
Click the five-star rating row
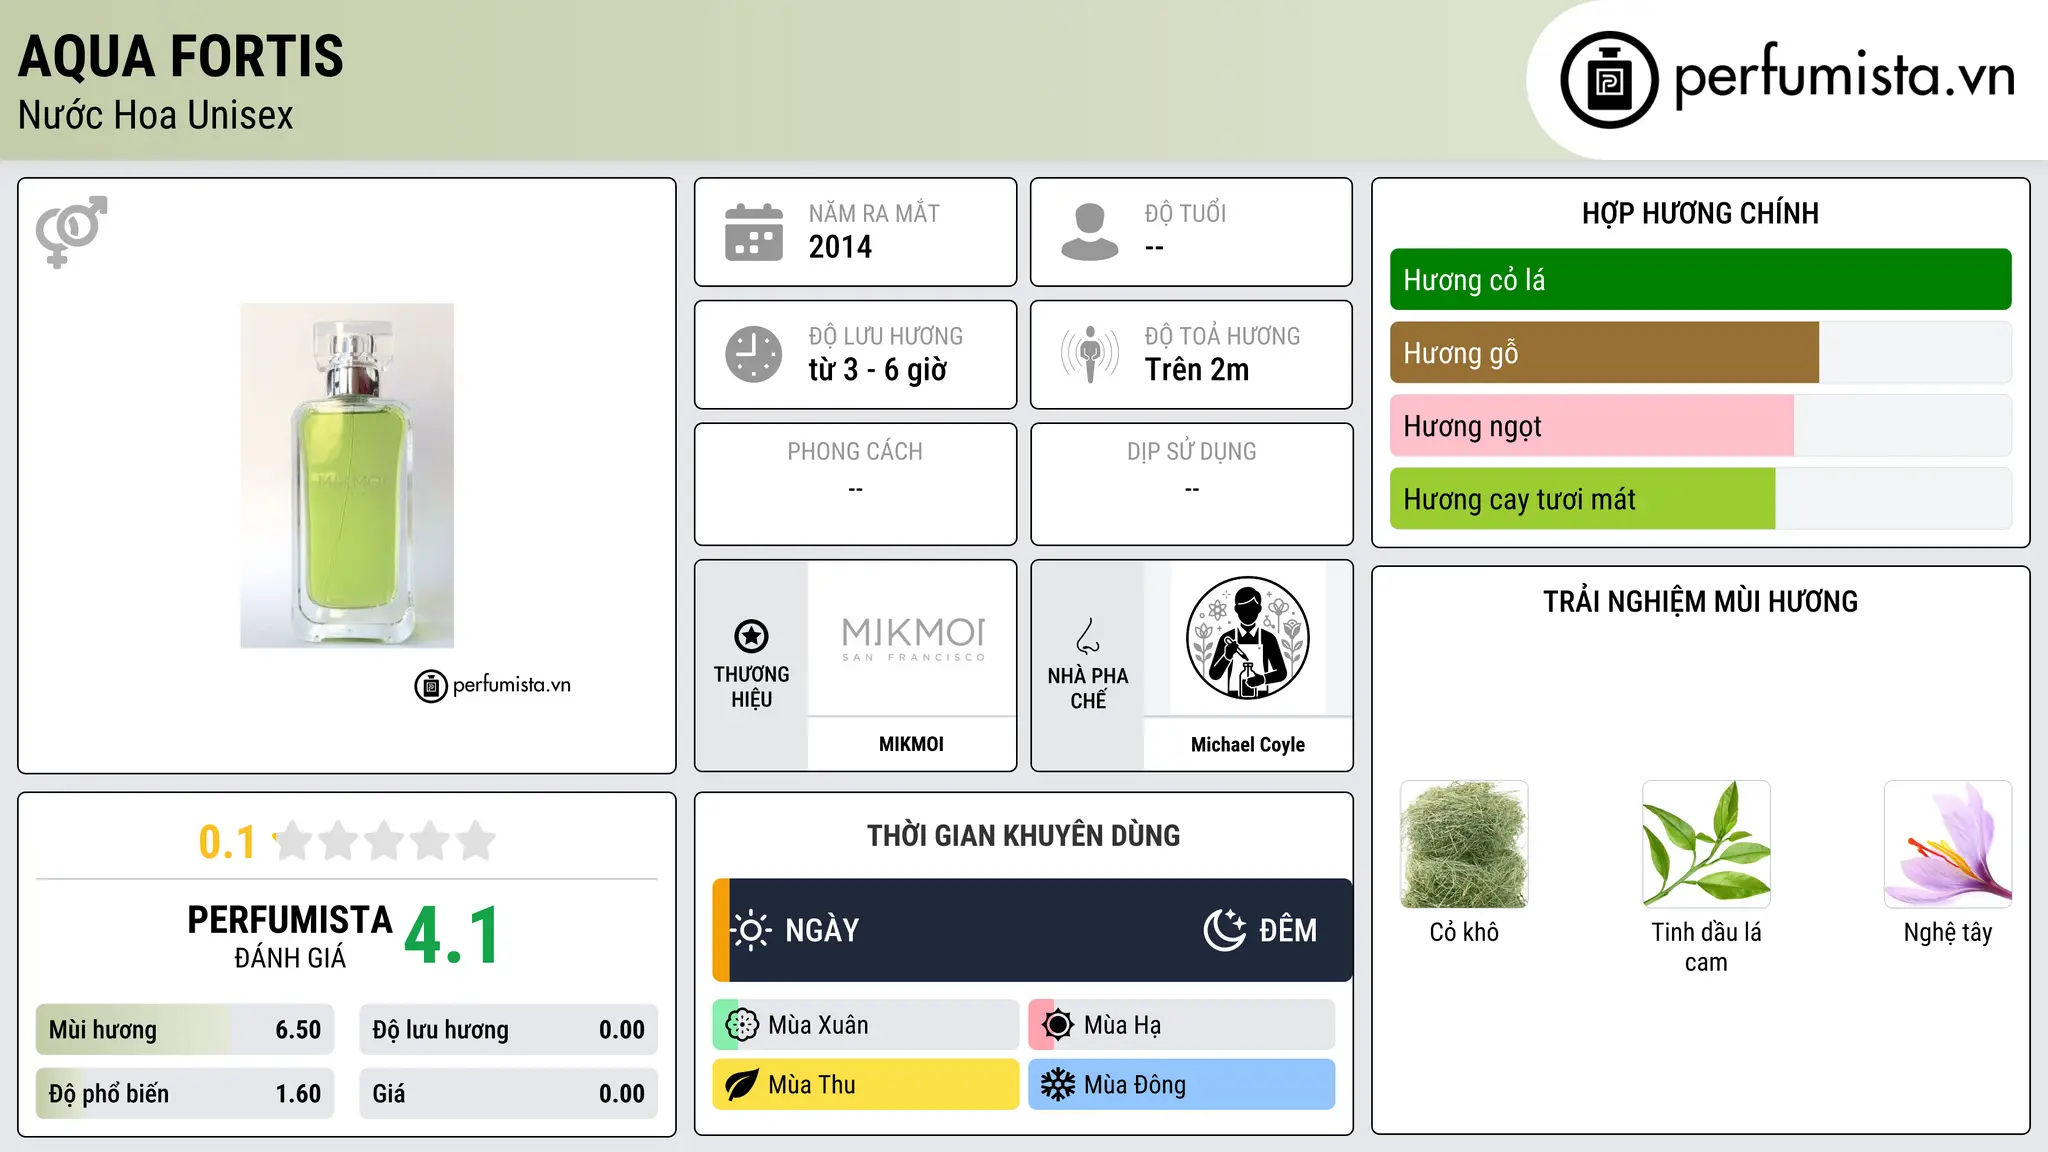(385, 841)
